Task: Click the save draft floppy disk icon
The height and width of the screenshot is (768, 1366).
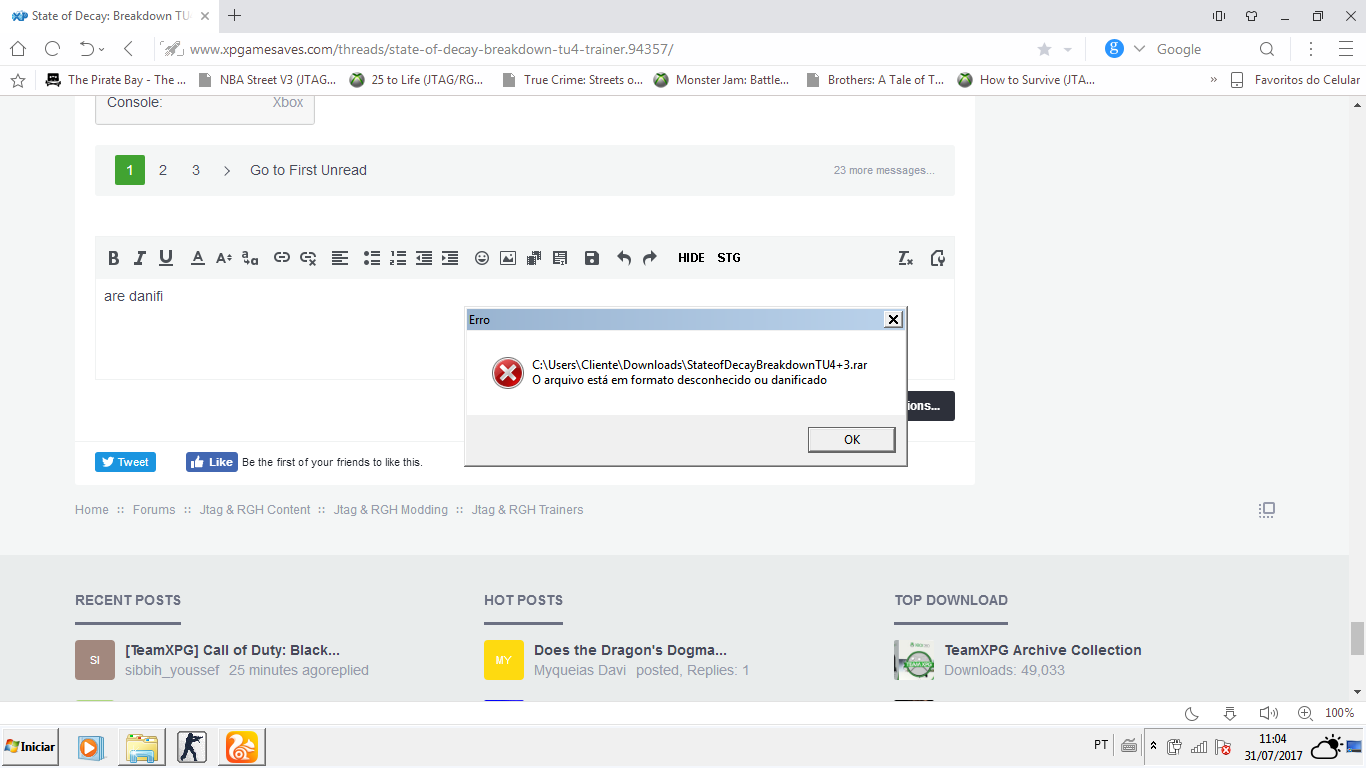Action: click(592, 258)
